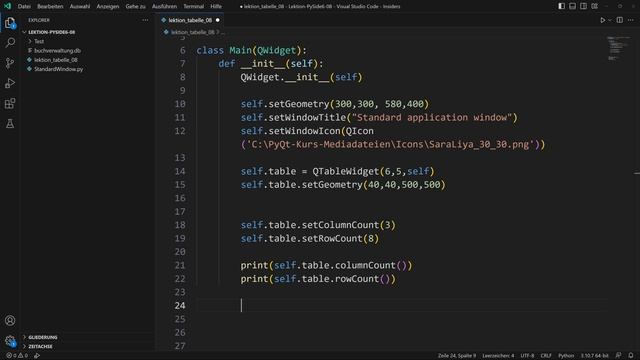Select the lektion_tabelle_08 editor tab

[x=190, y=20]
